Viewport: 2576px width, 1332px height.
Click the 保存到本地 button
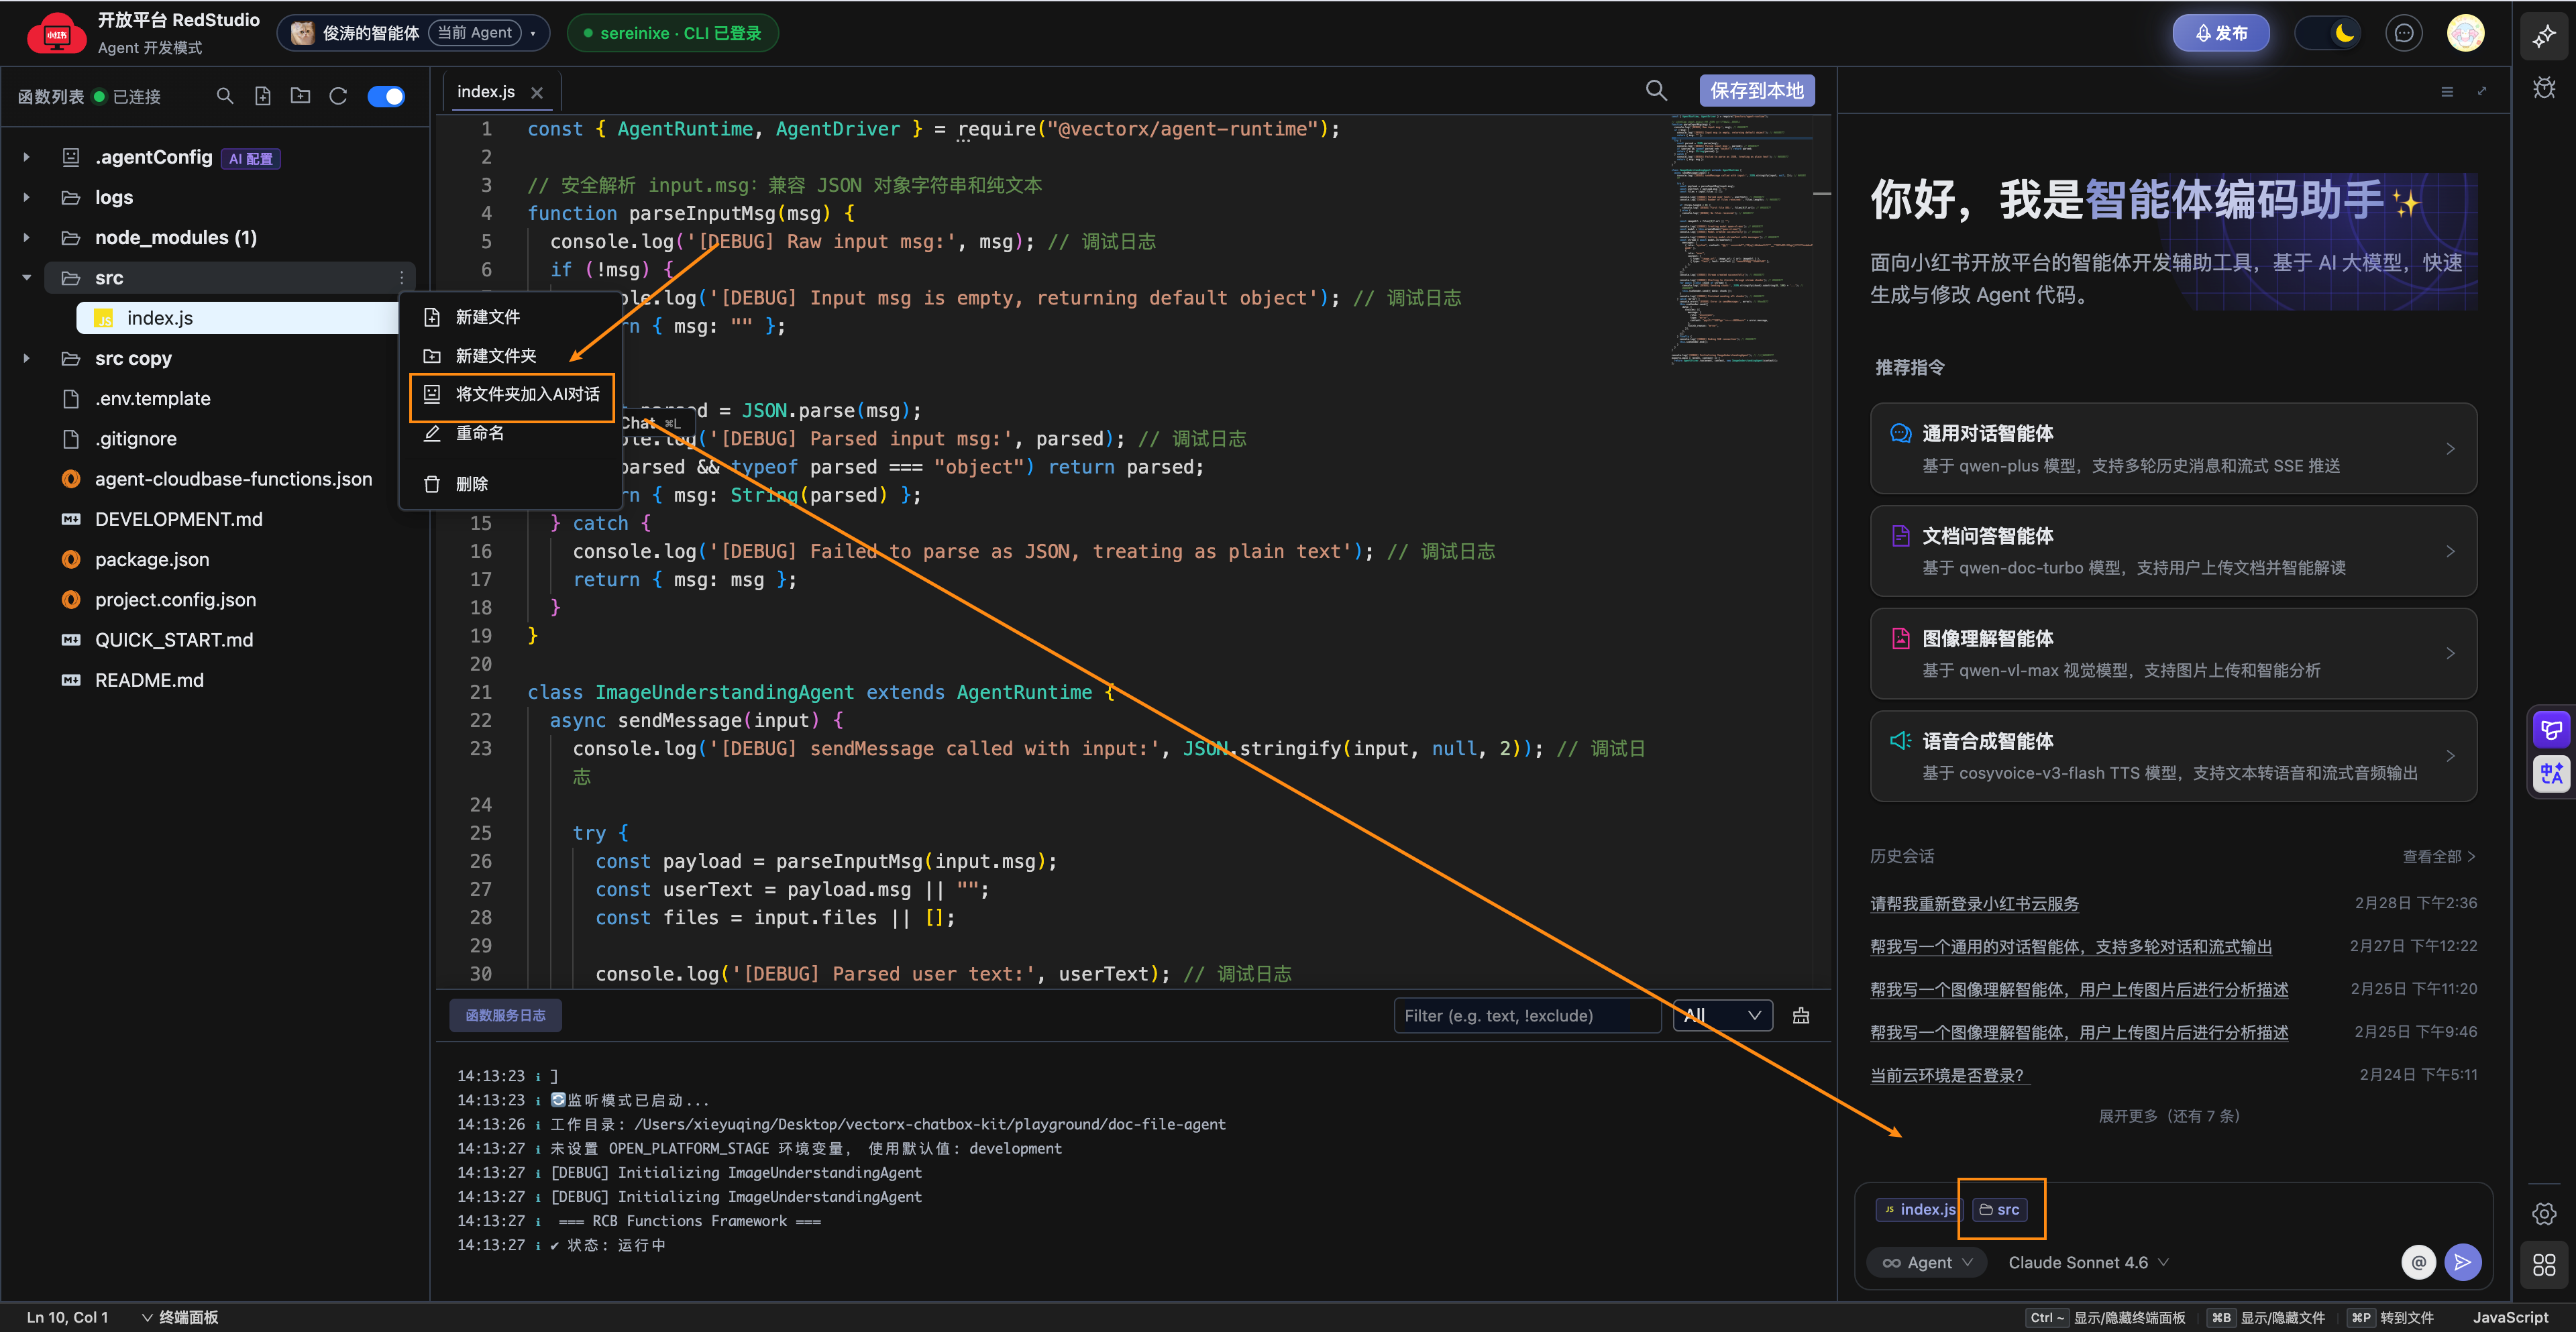tap(1757, 91)
